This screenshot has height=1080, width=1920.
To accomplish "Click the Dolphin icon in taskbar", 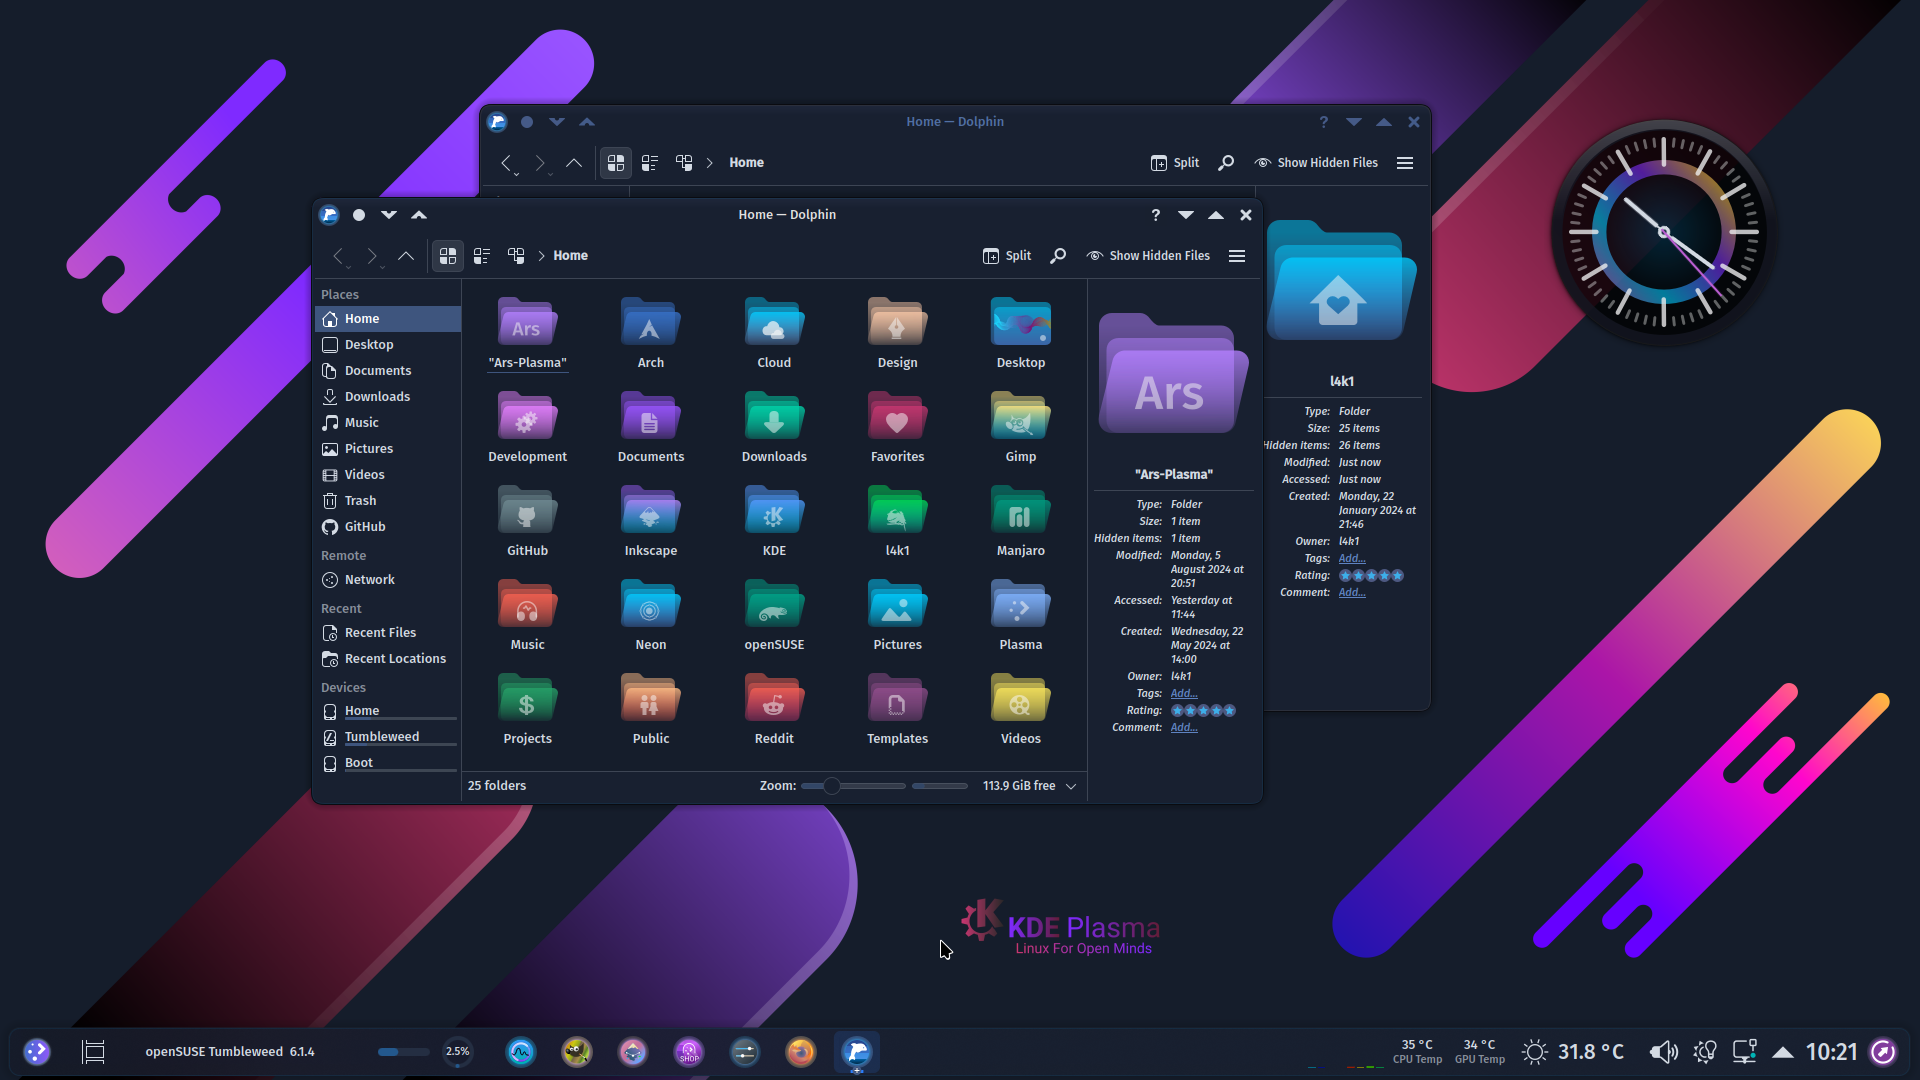I will click(857, 1052).
